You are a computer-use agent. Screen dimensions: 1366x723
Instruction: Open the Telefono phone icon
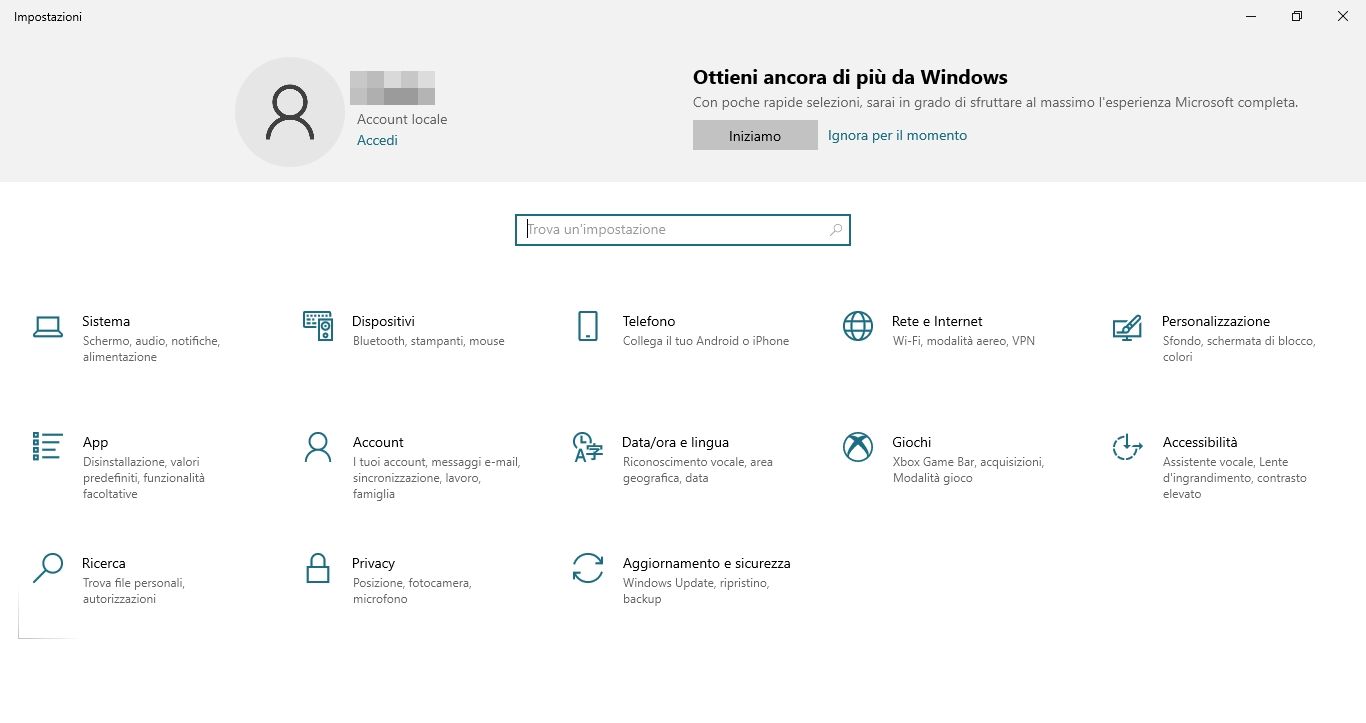tap(588, 326)
